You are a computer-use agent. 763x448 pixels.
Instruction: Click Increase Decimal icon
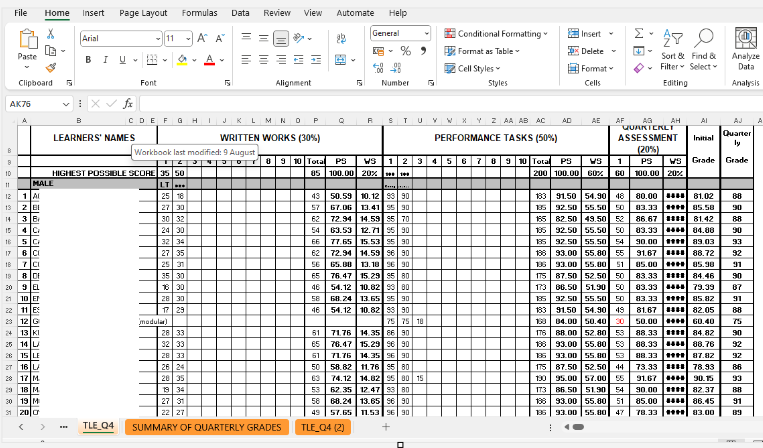(x=378, y=68)
